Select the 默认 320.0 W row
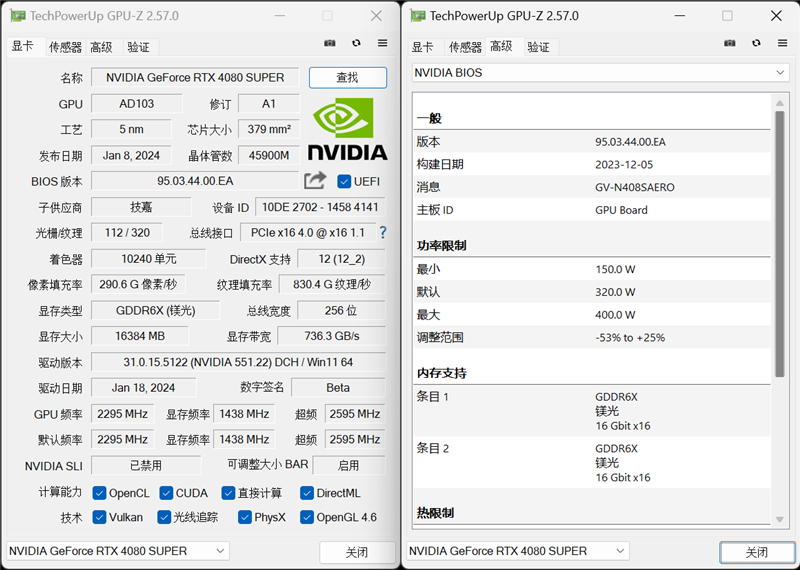Viewport: 800px width, 570px height. tap(592, 292)
